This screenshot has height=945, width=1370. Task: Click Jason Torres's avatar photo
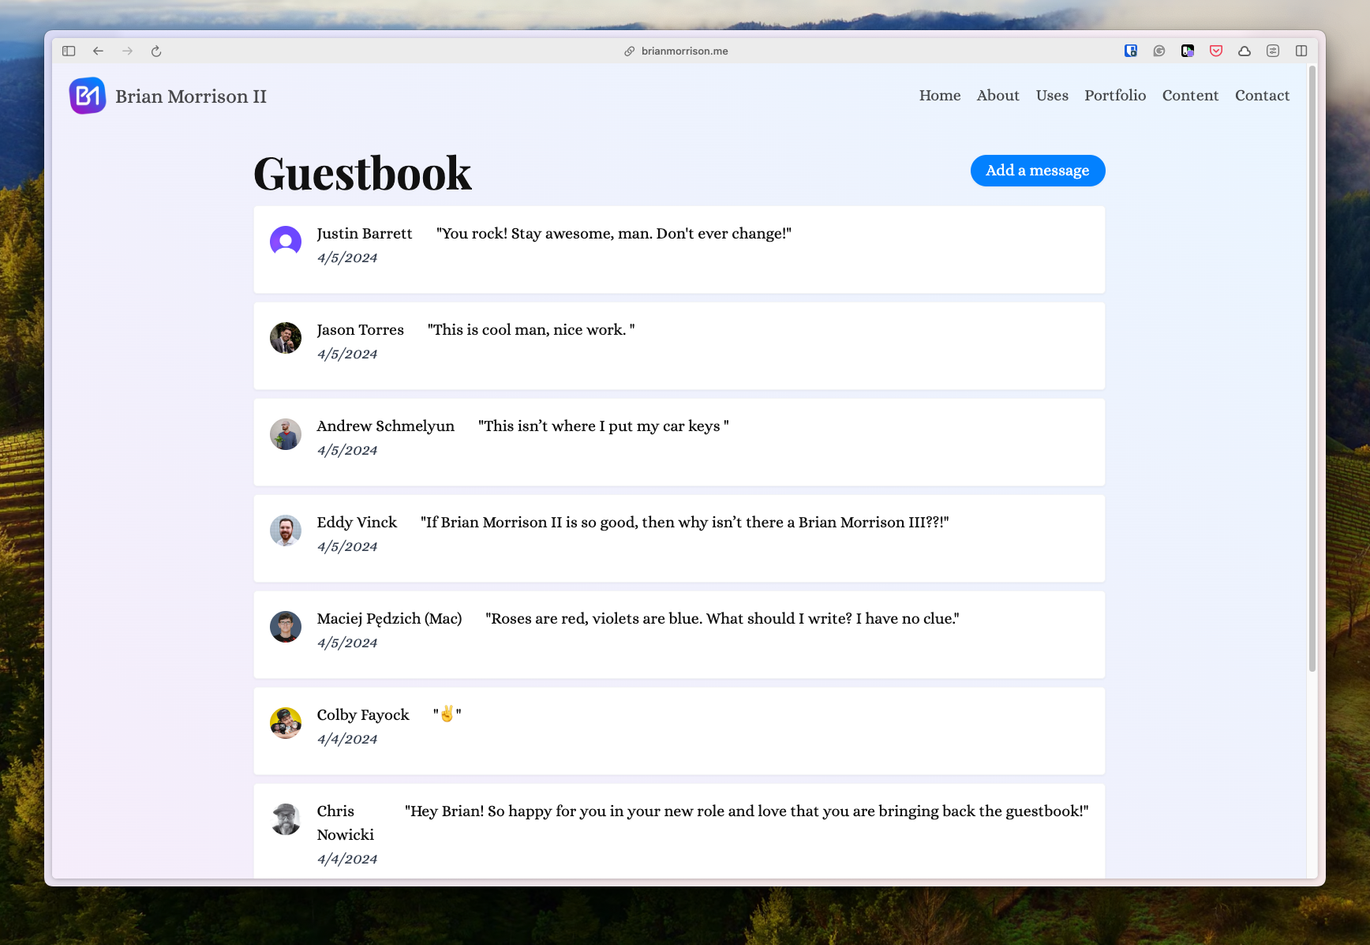[x=286, y=338]
